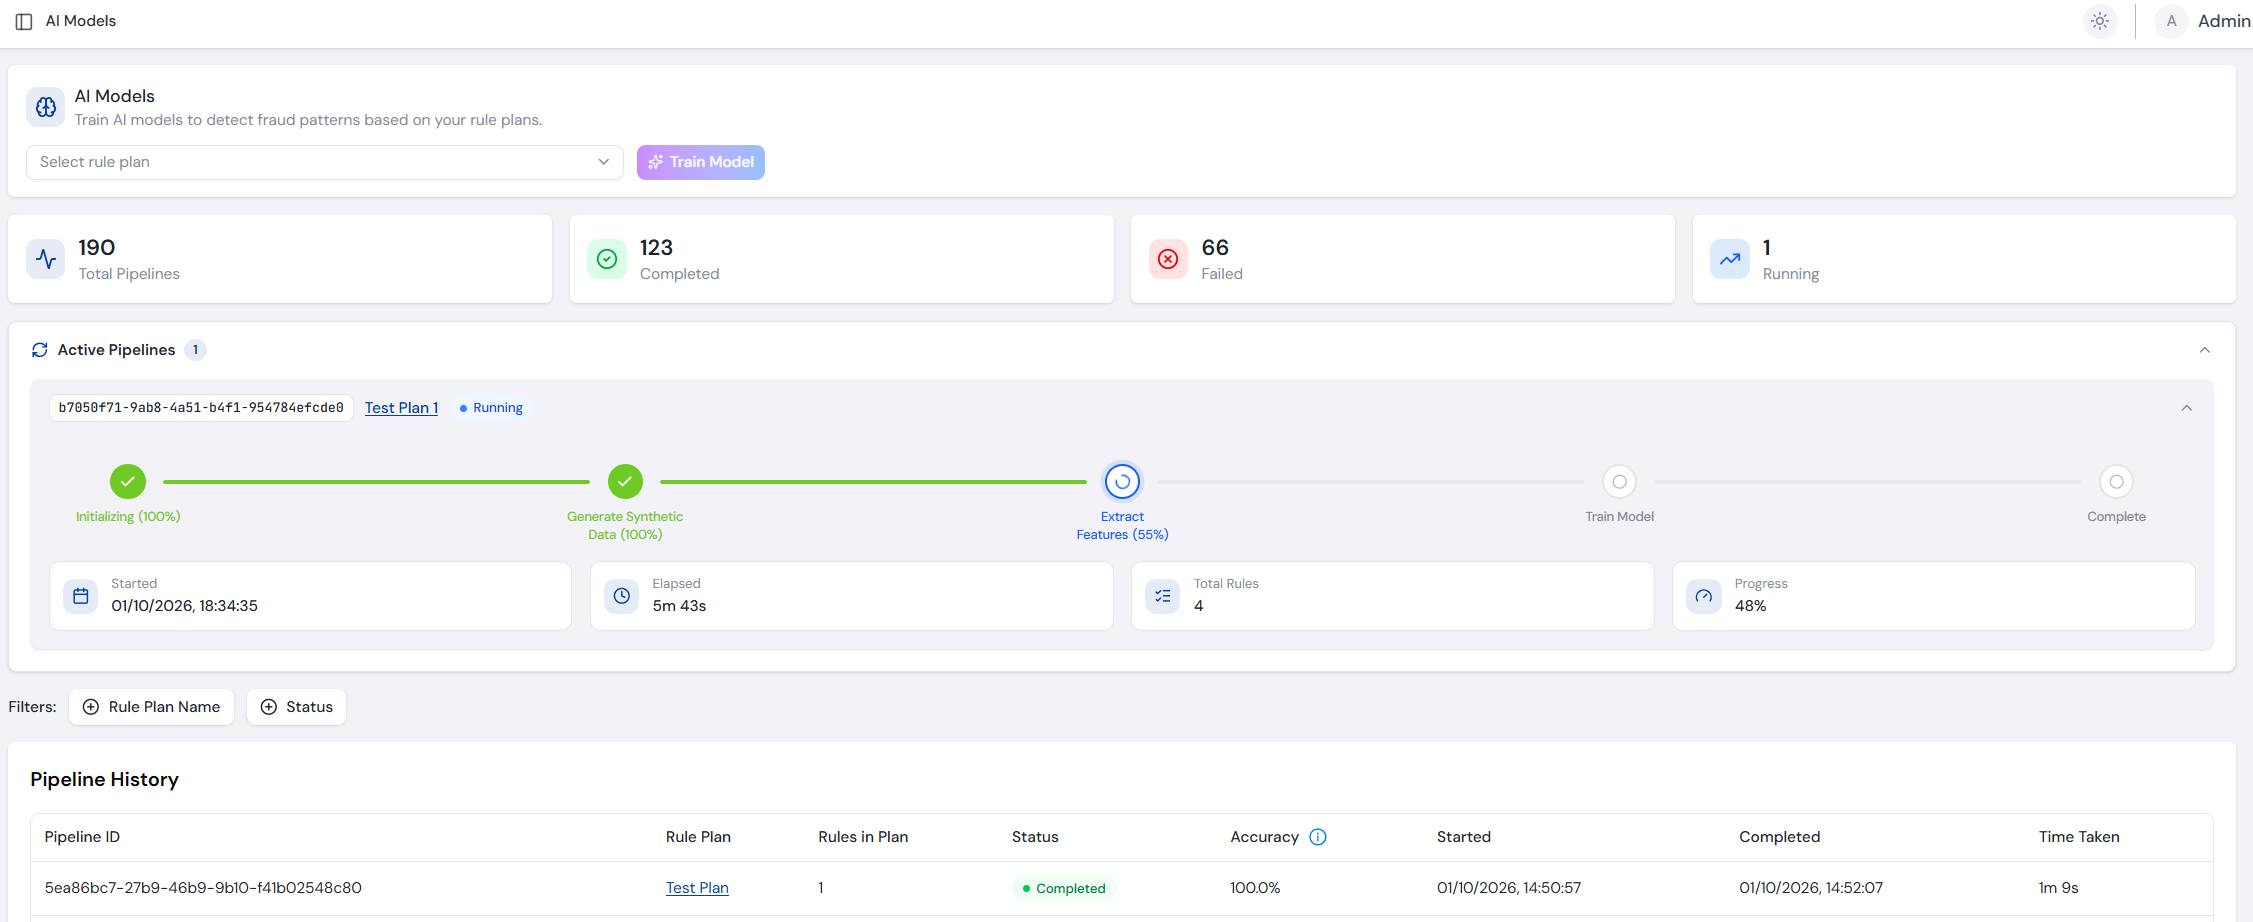Open the Test Plan link in history
2253x922 pixels.
coord(697,888)
